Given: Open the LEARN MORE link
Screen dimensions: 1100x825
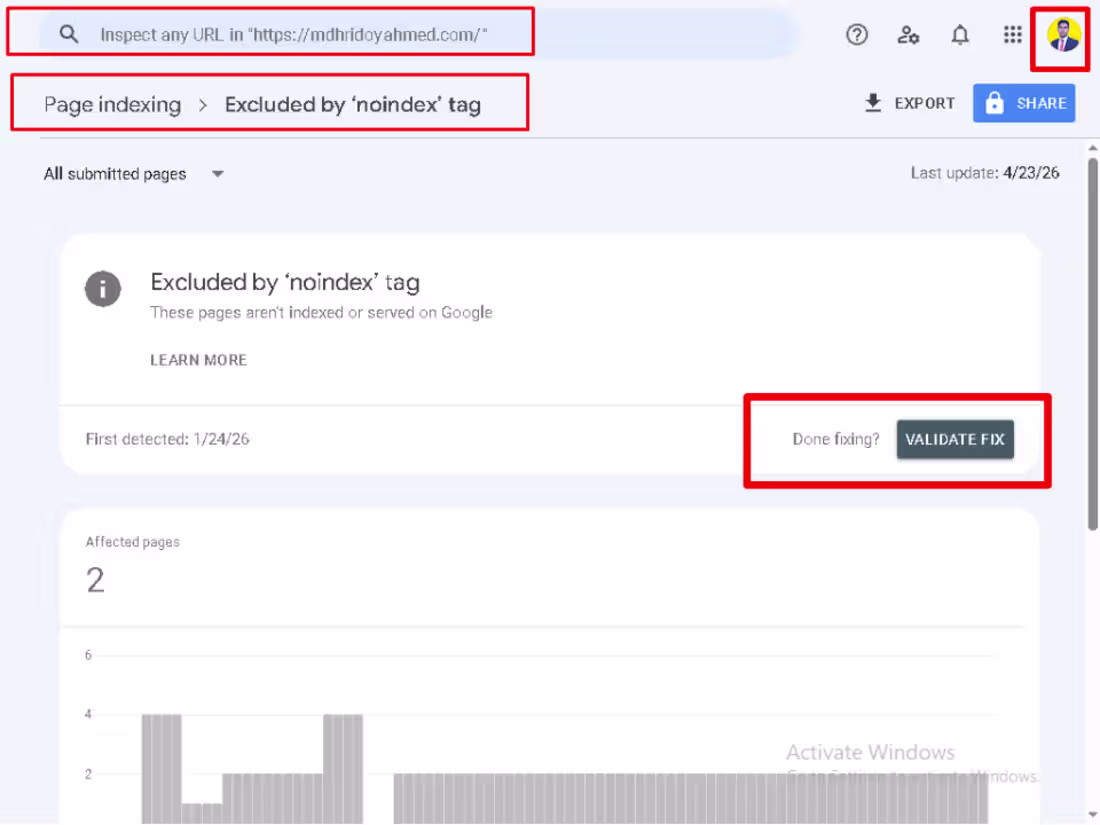Looking at the screenshot, I should [x=199, y=360].
